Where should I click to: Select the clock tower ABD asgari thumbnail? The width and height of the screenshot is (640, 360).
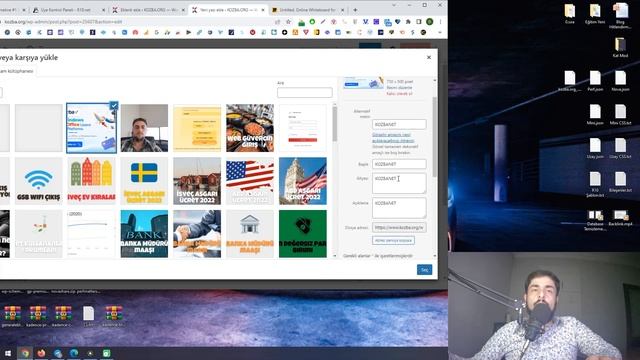pyautogui.click(x=303, y=181)
